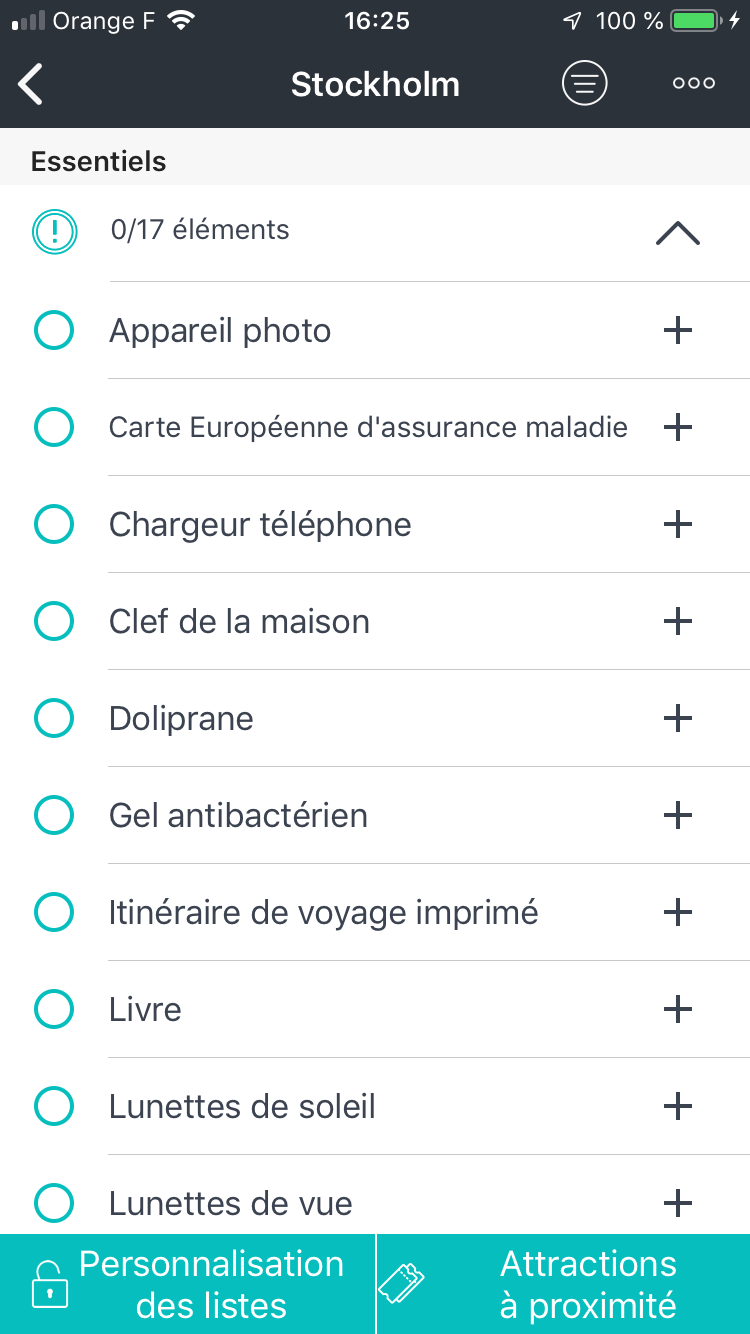Tick the Gel antibactérien circle
This screenshot has width=750, height=1334.
click(54, 816)
